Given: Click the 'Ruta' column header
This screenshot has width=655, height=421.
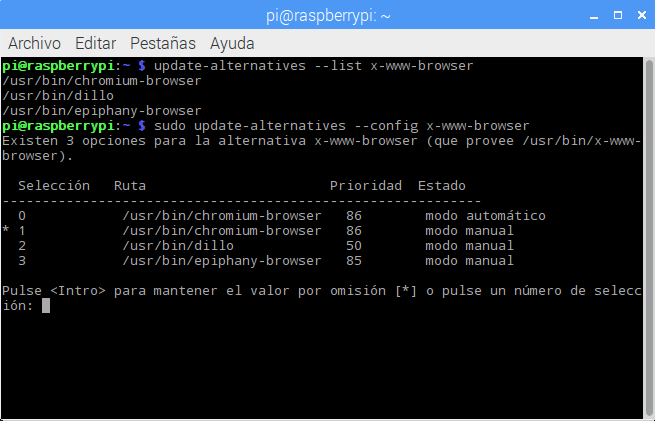Looking at the screenshot, I should click(x=130, y=185).
